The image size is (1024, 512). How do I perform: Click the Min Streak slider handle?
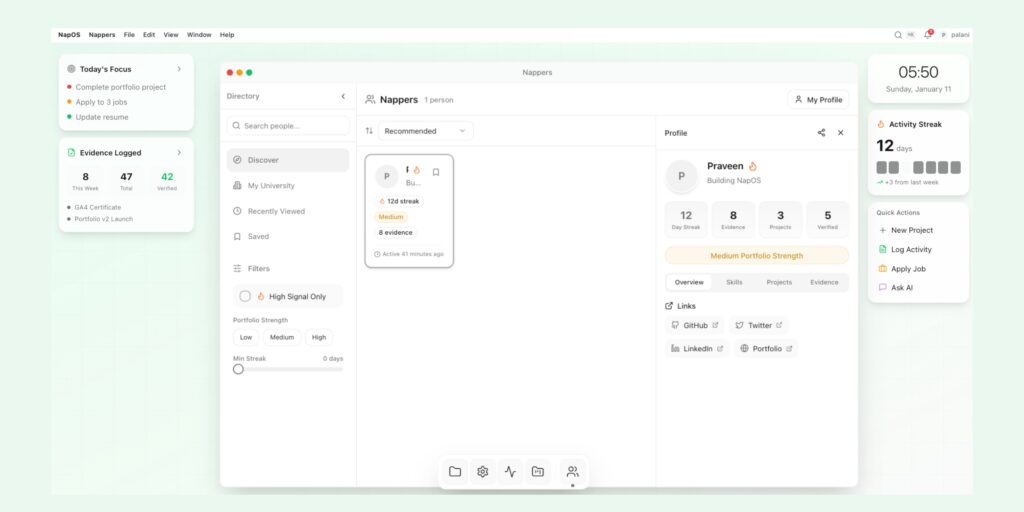[x=238, y=369]
